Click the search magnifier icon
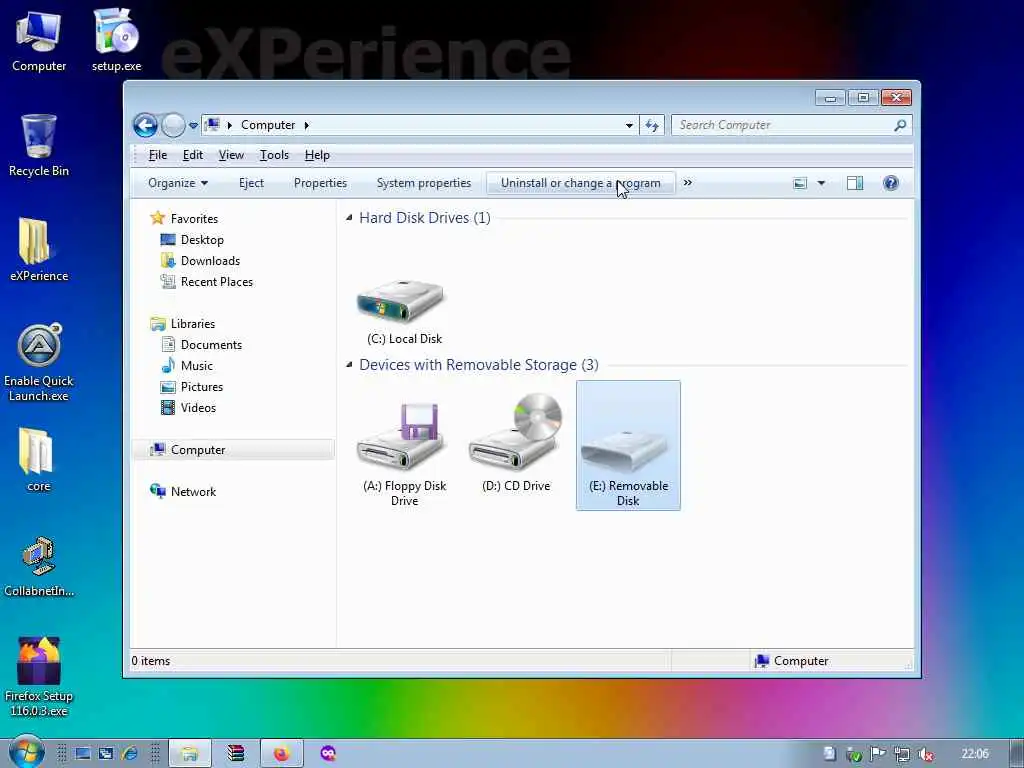1024x768 pixels. tap(900, 125)
